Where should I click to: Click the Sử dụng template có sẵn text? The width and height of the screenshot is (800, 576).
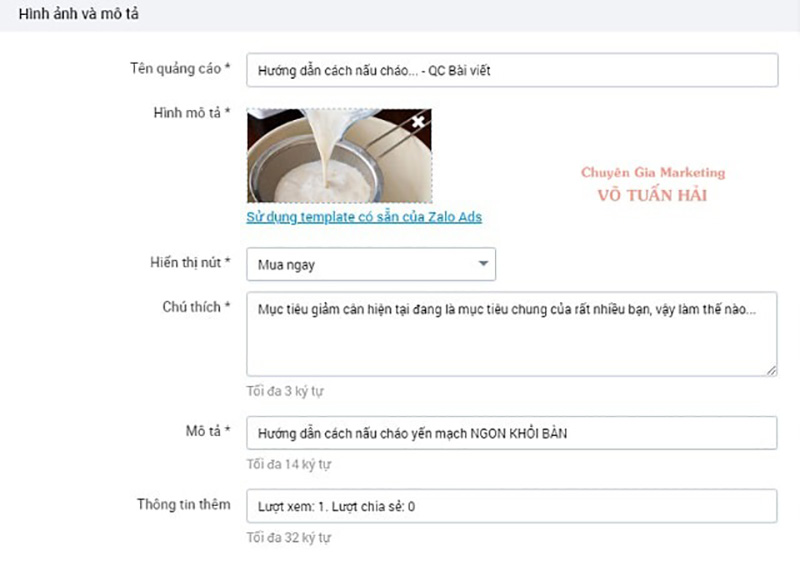[x=310, y=217]
